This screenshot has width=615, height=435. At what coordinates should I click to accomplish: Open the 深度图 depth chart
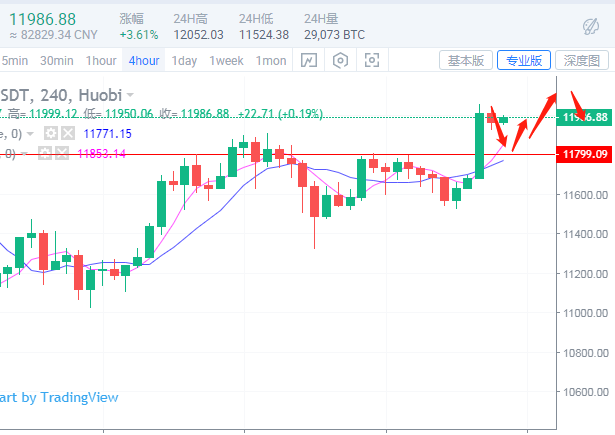[582, 61]
